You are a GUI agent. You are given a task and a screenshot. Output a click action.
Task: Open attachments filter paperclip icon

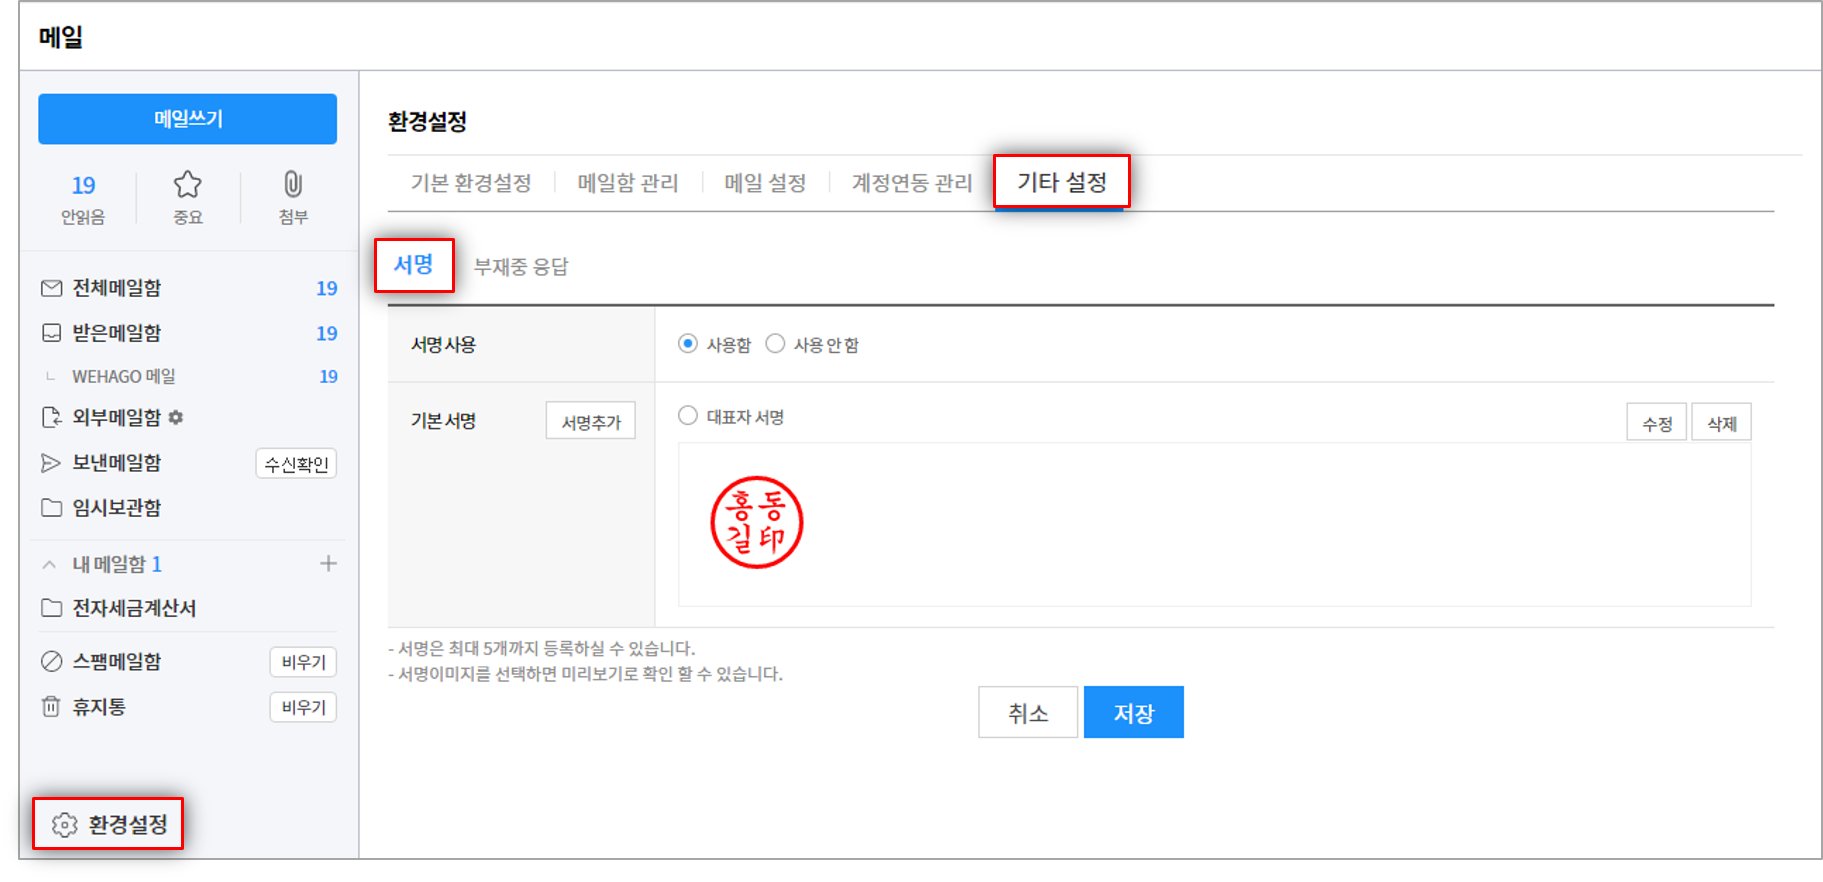[x=292, y=185]
